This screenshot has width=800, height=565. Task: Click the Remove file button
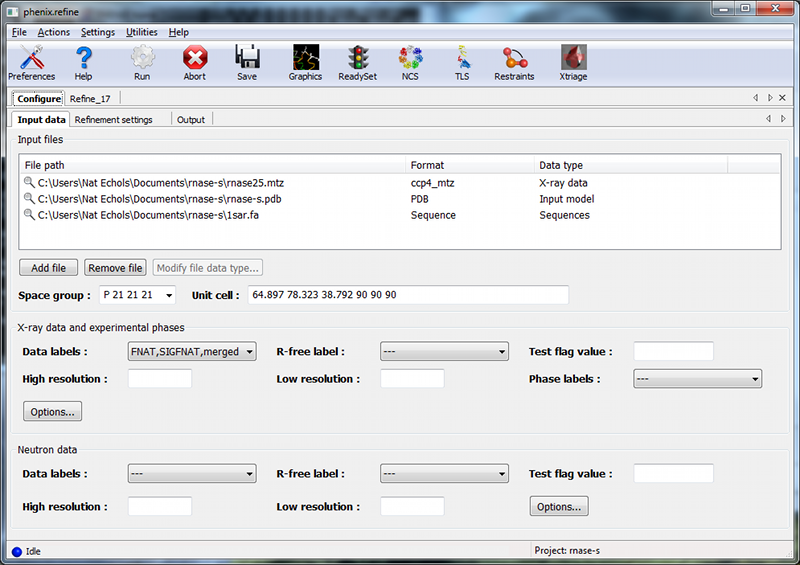point(115,268)
